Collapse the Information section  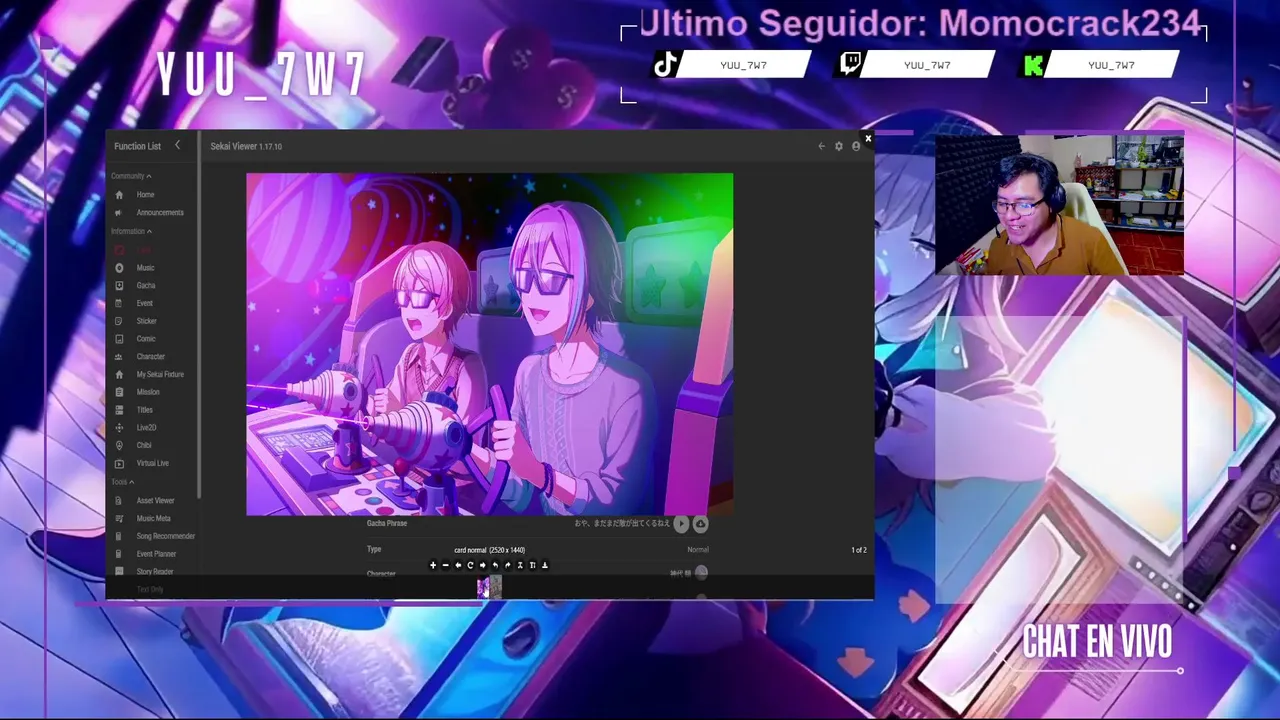(x=131, y=231)
